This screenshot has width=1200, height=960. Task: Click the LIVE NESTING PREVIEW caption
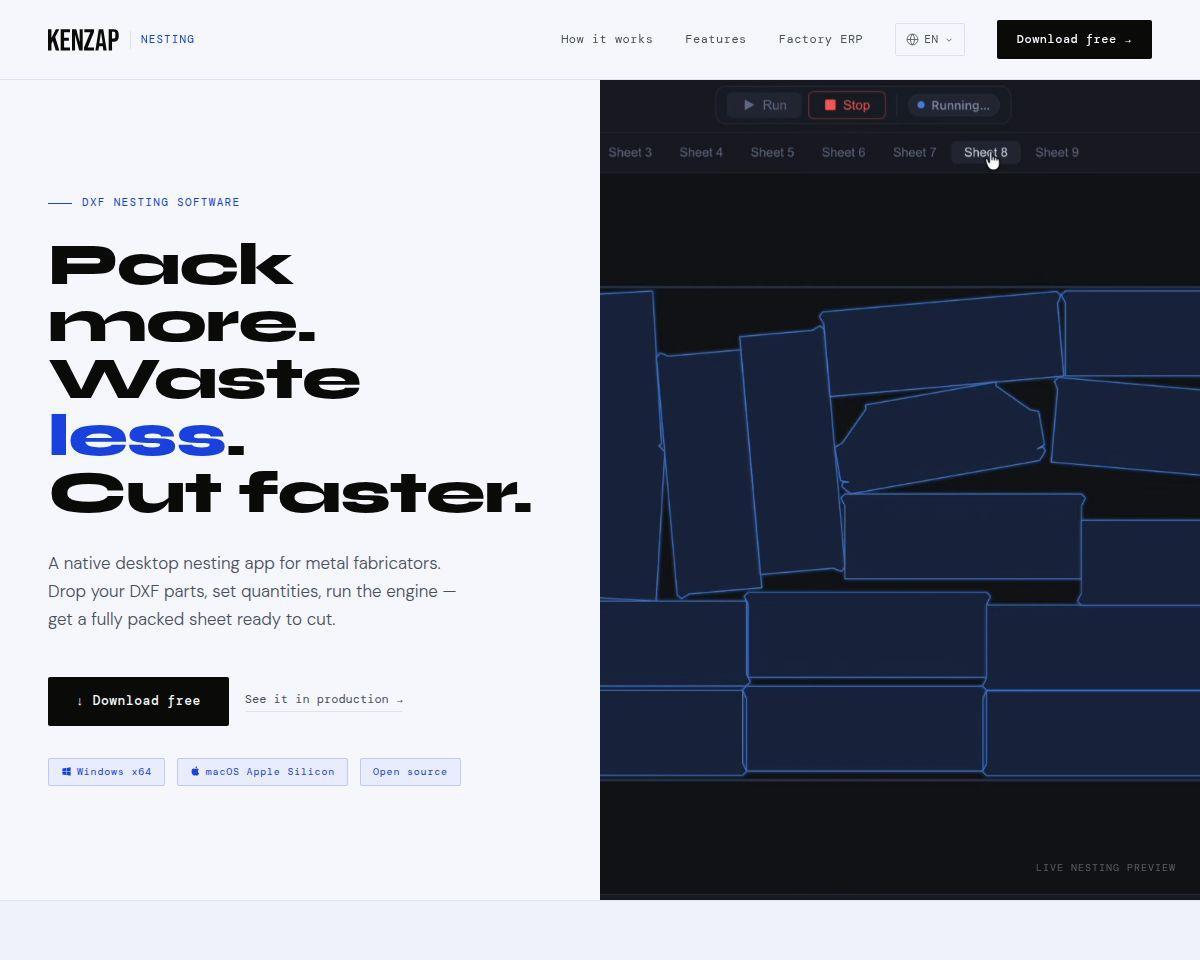tap(1106, 868)
